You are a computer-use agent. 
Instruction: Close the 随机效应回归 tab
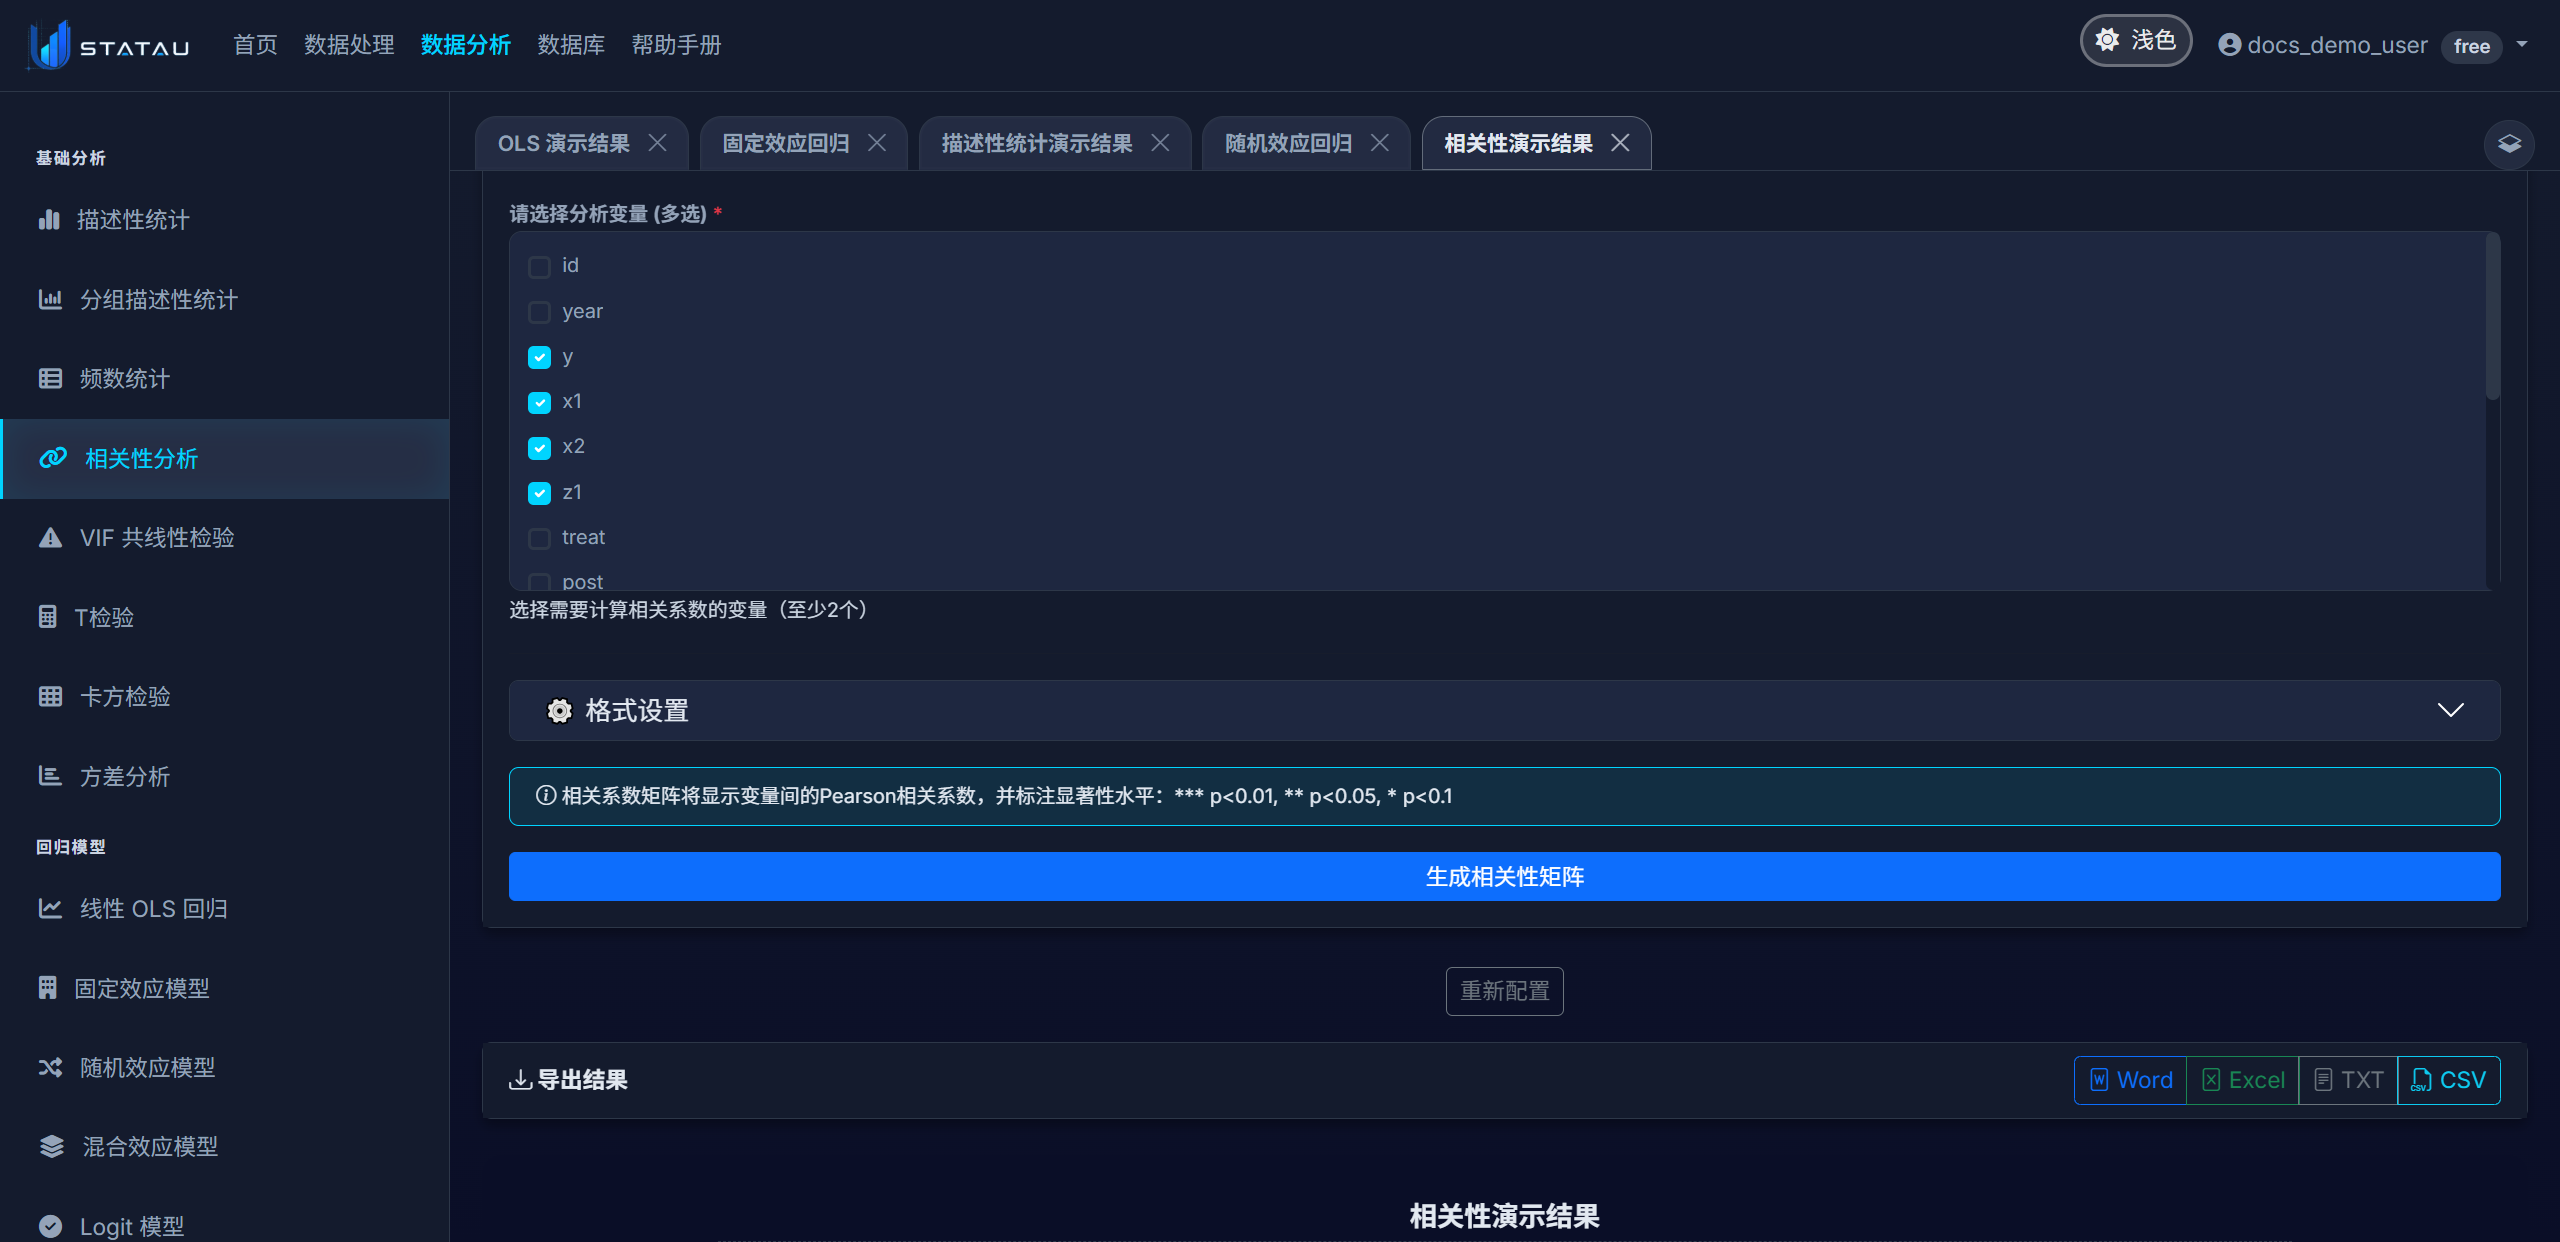pos(1379,143)
